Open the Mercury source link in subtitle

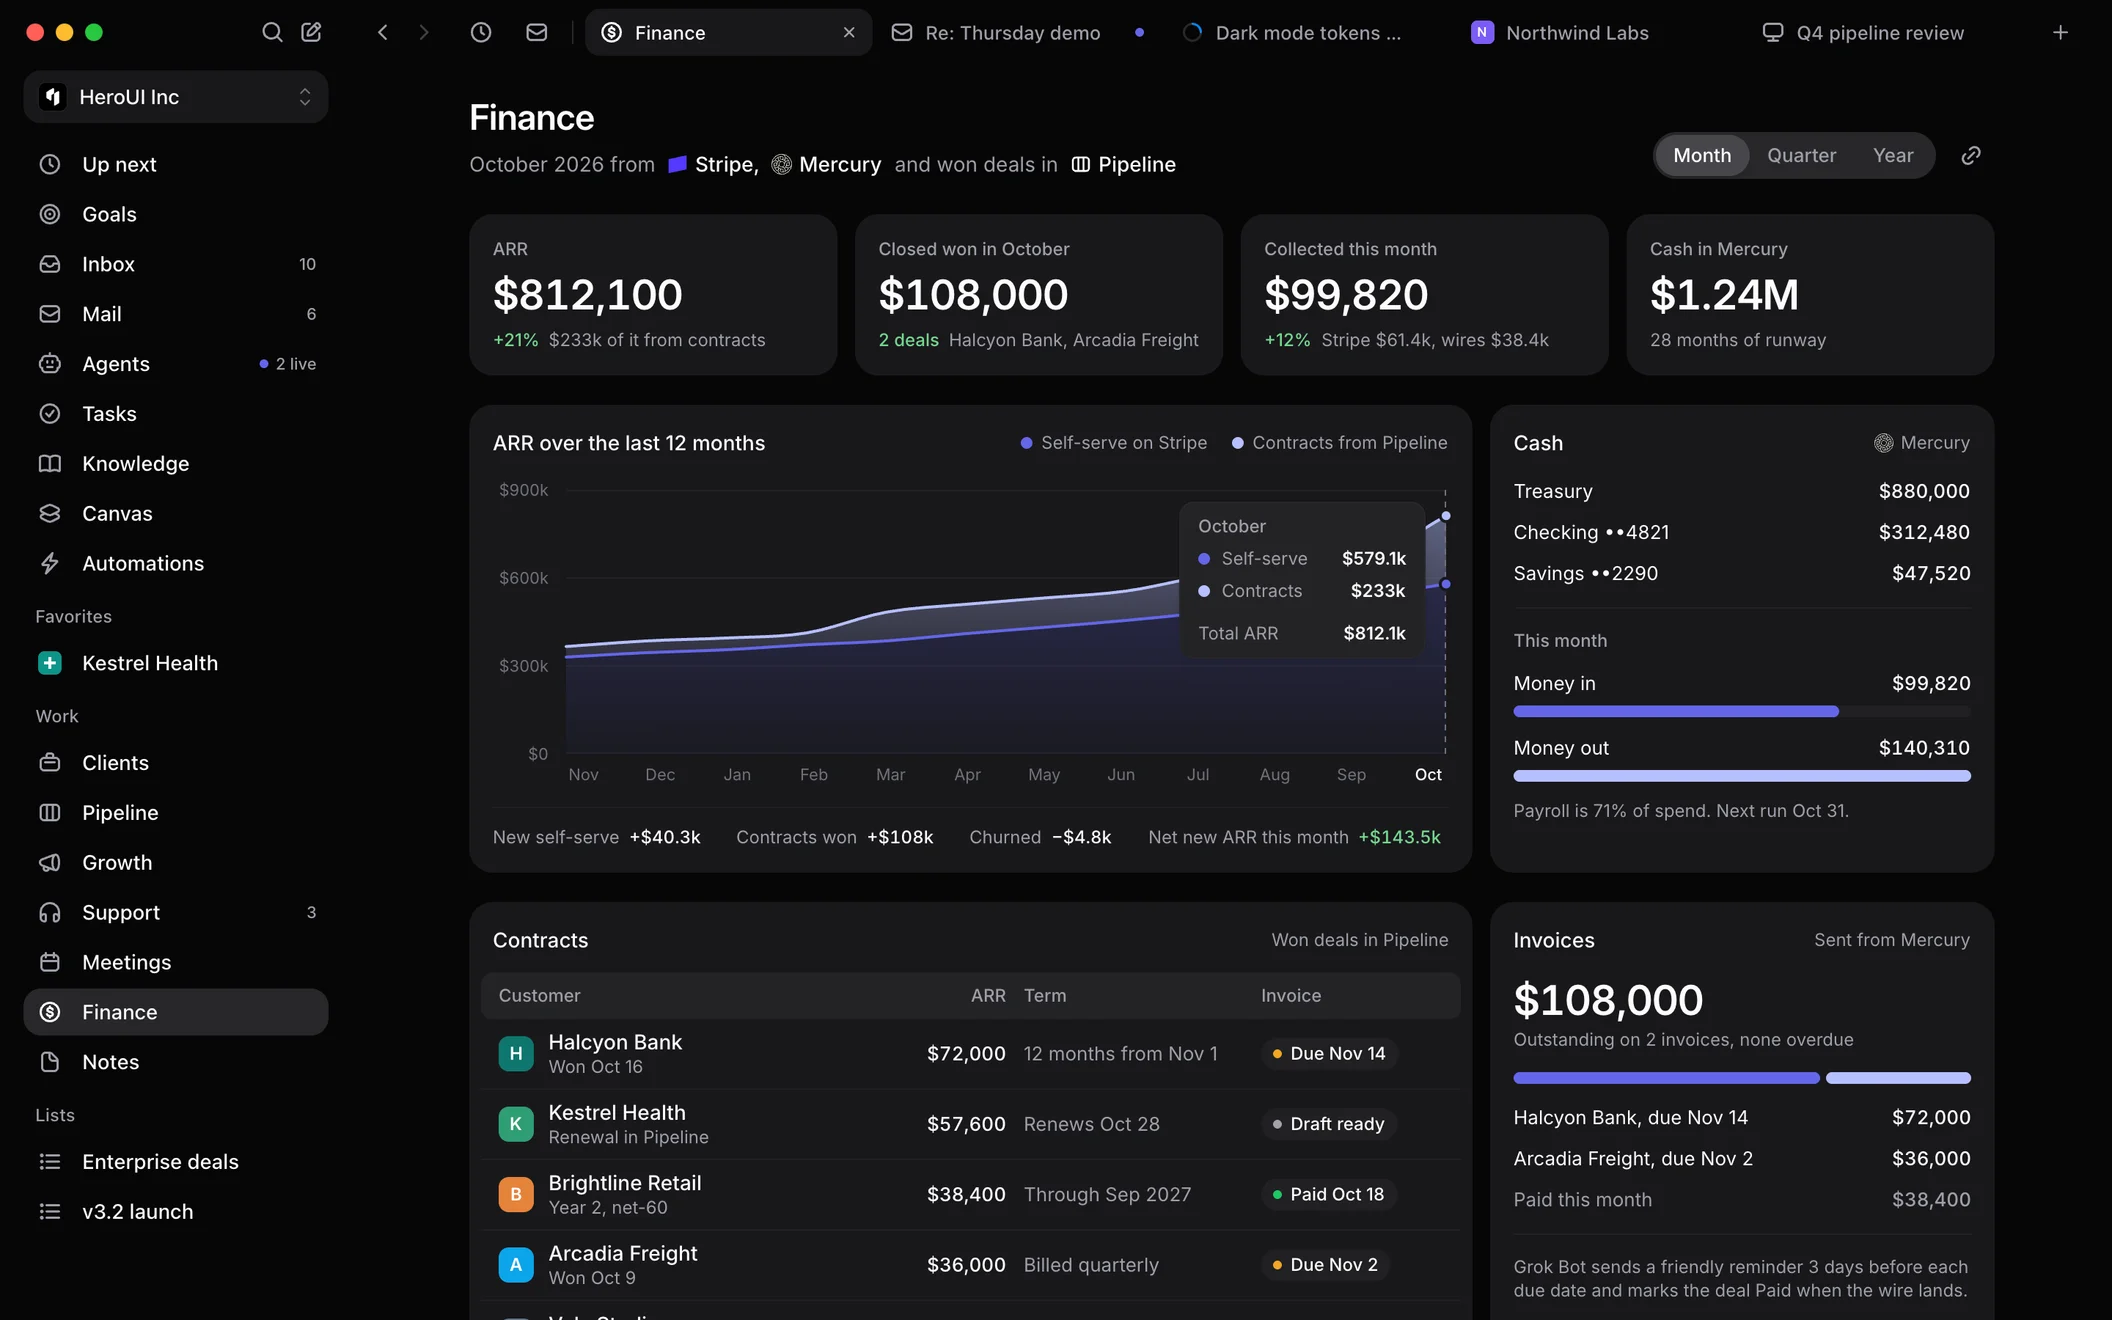tap(826, 164)
